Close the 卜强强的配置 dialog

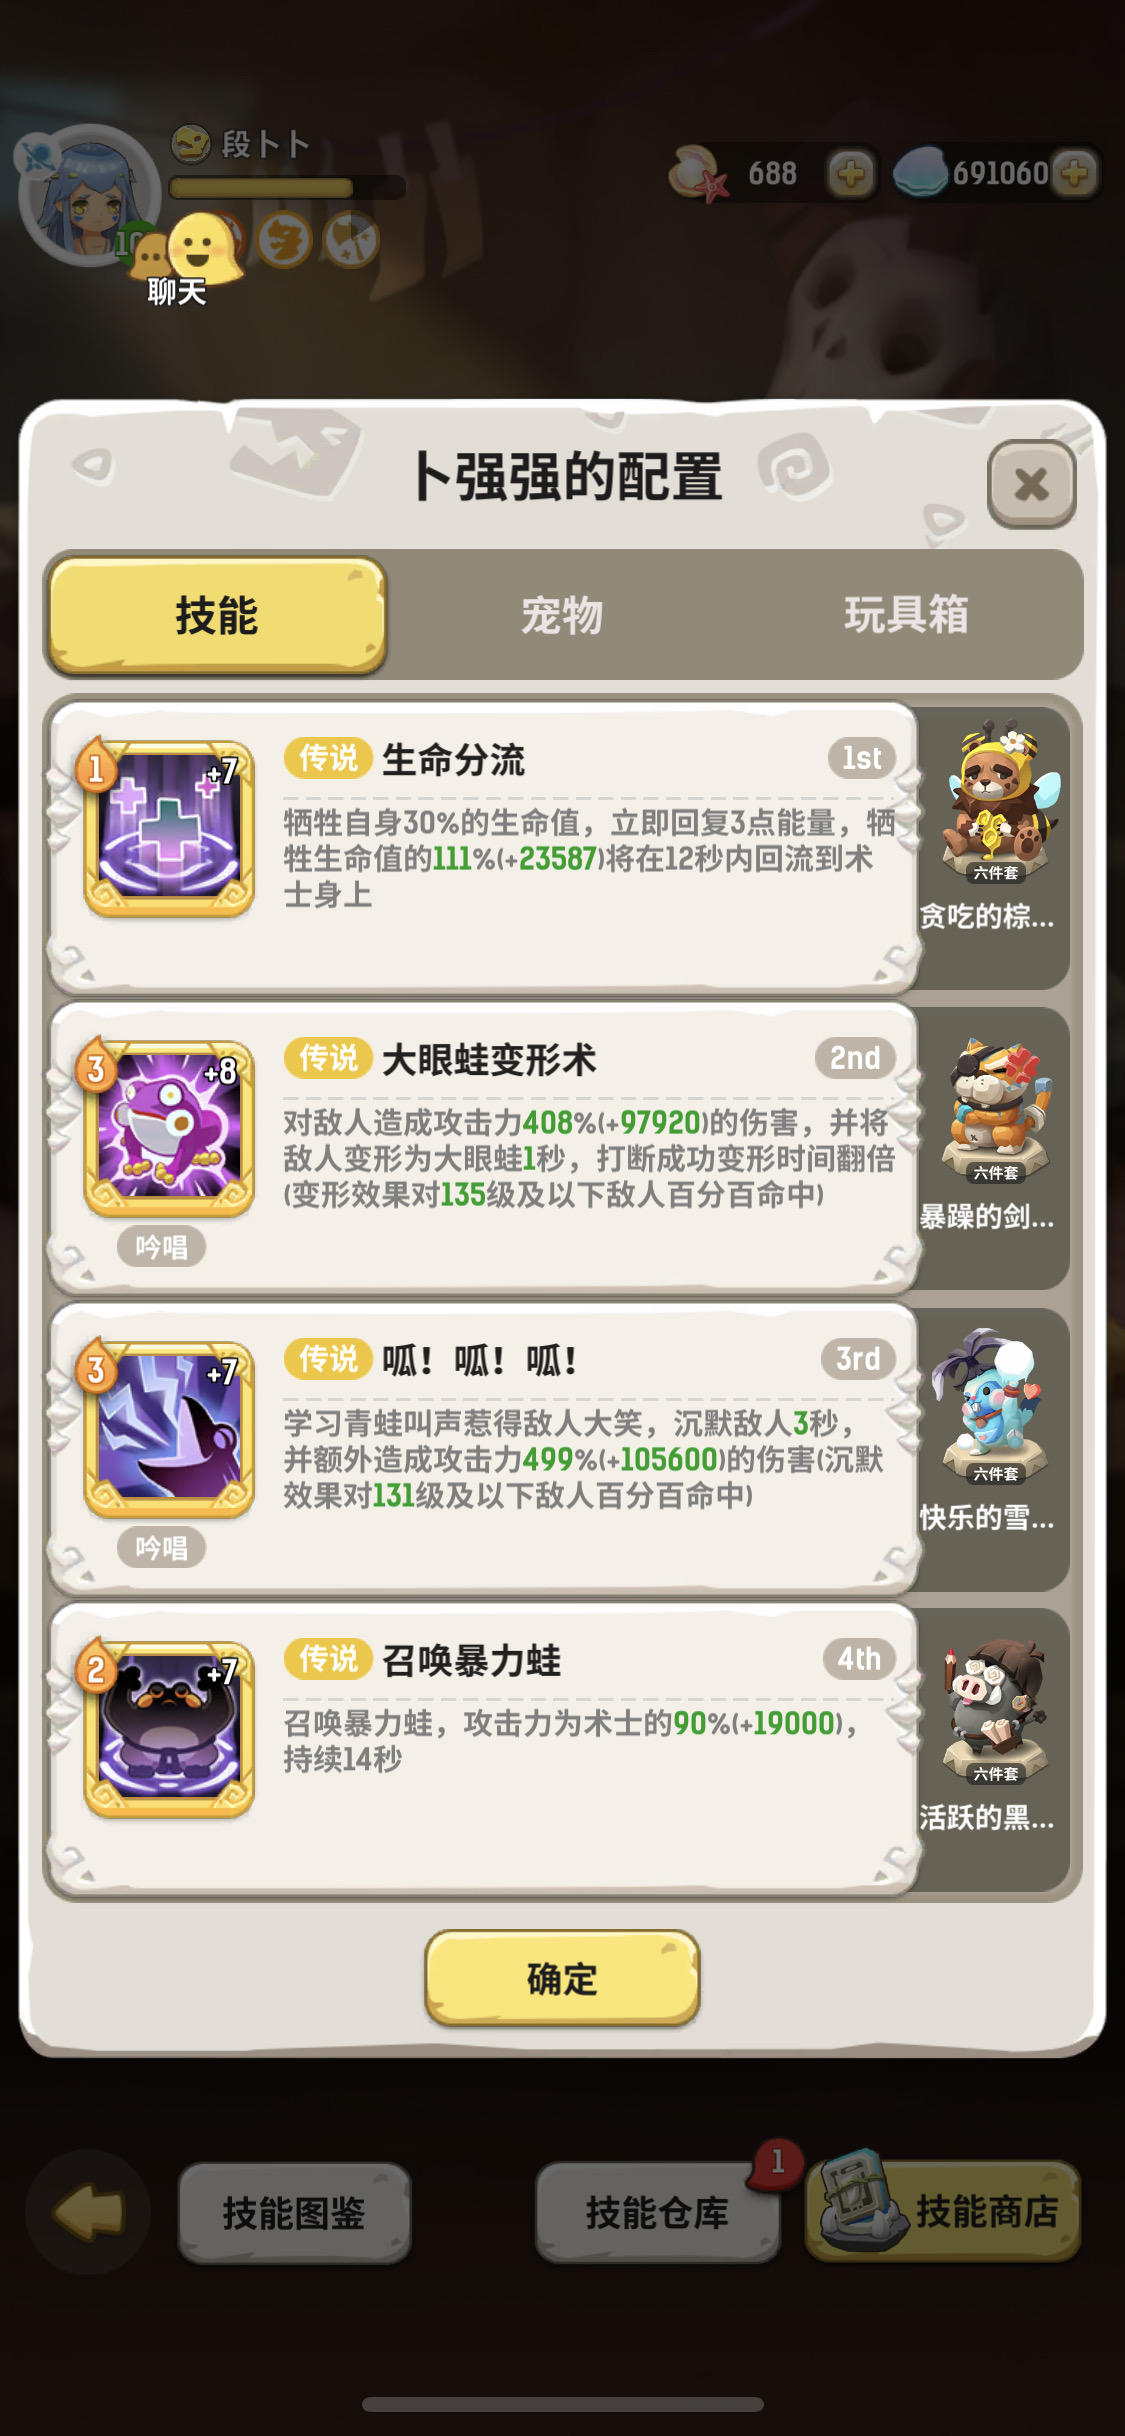click(x=1031, y=484)
